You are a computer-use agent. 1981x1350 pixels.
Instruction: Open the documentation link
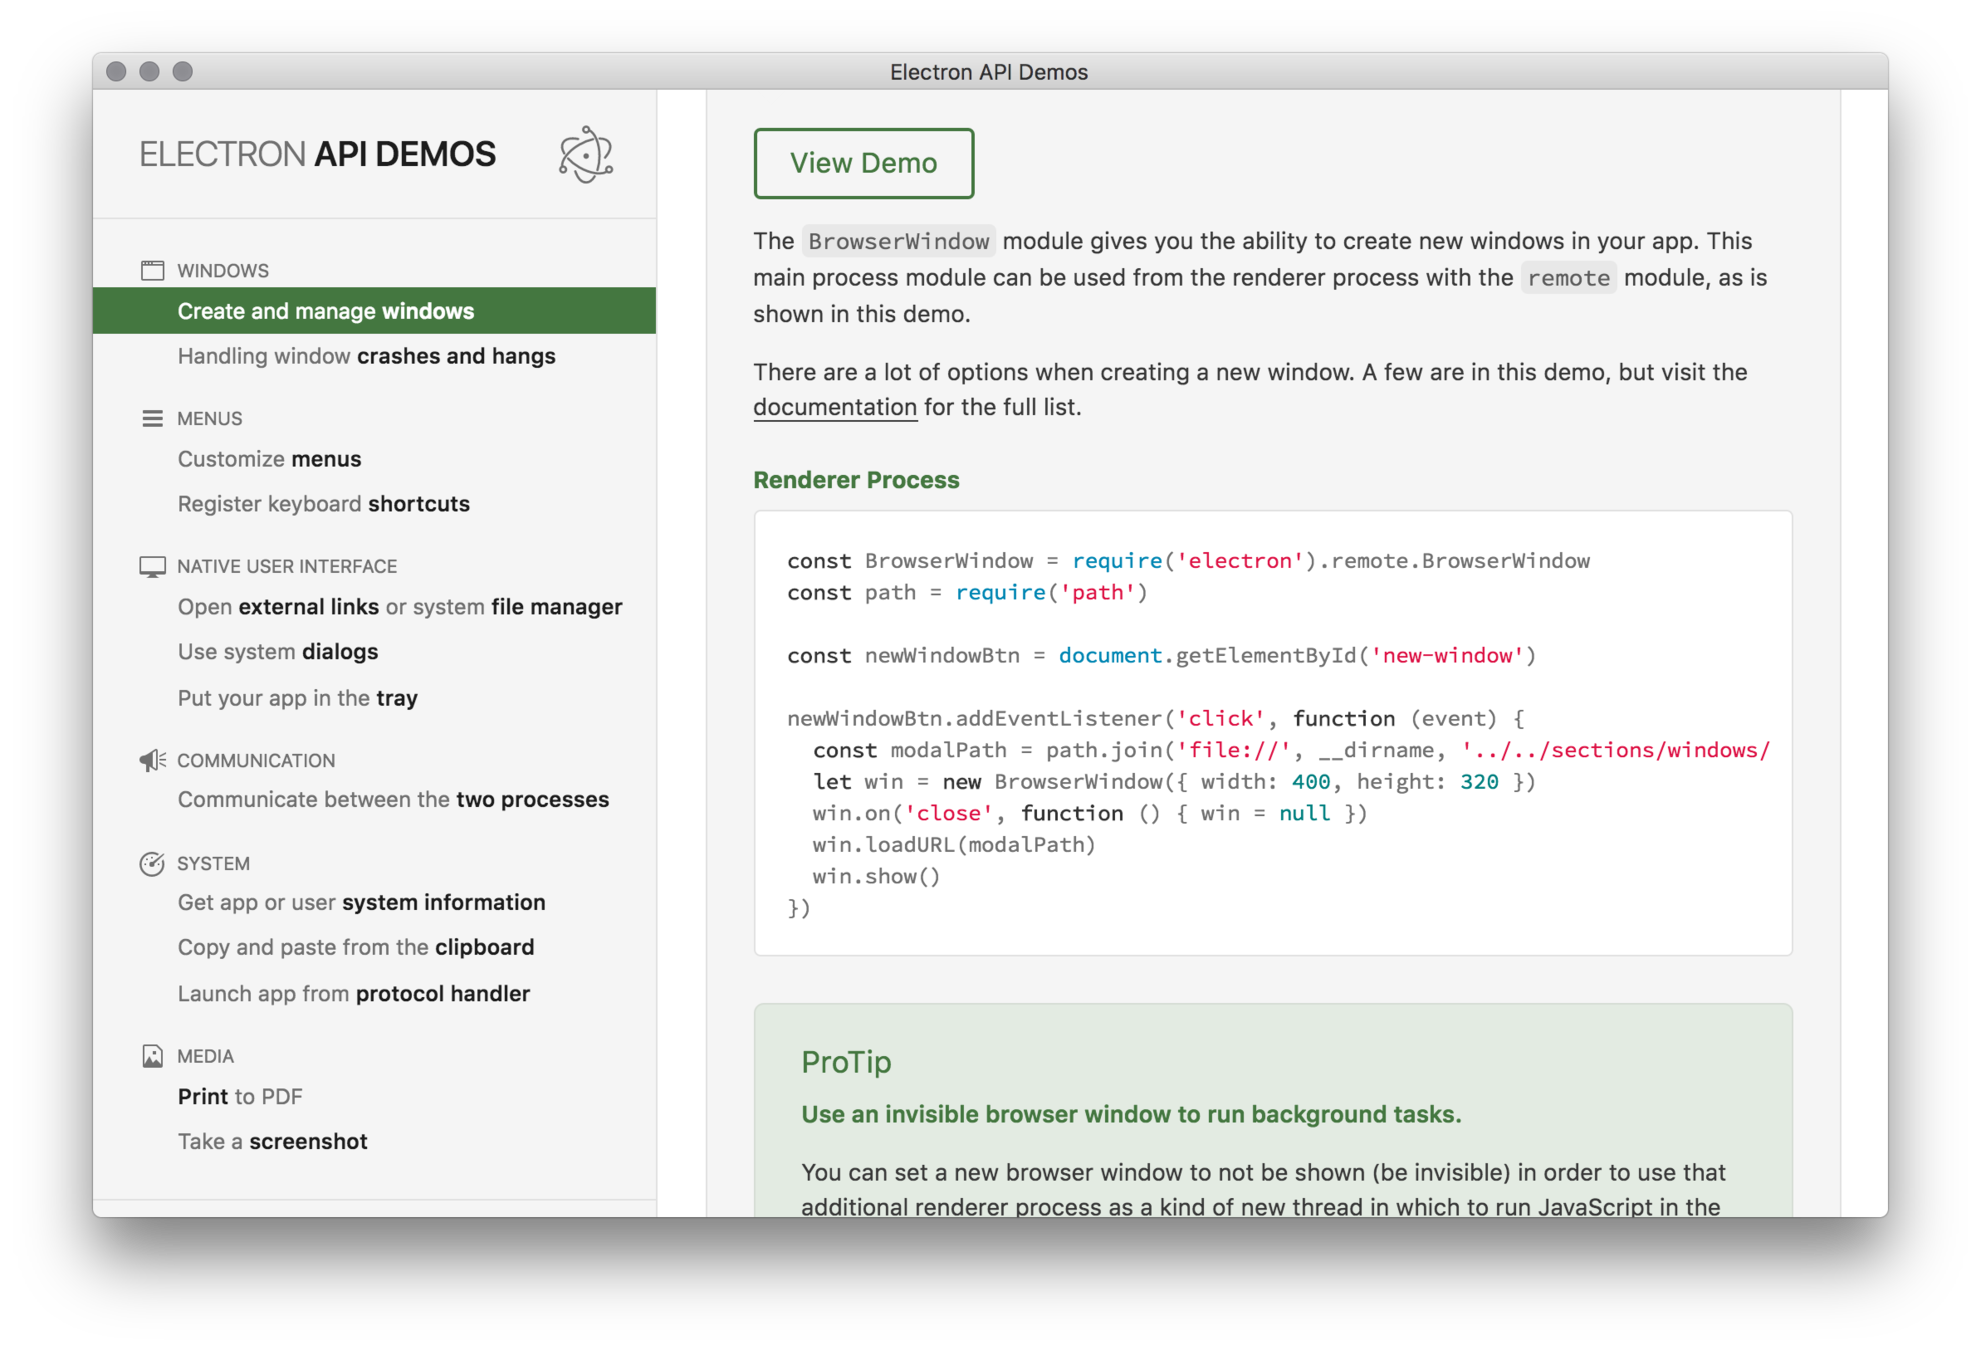[x=834, y=407]
